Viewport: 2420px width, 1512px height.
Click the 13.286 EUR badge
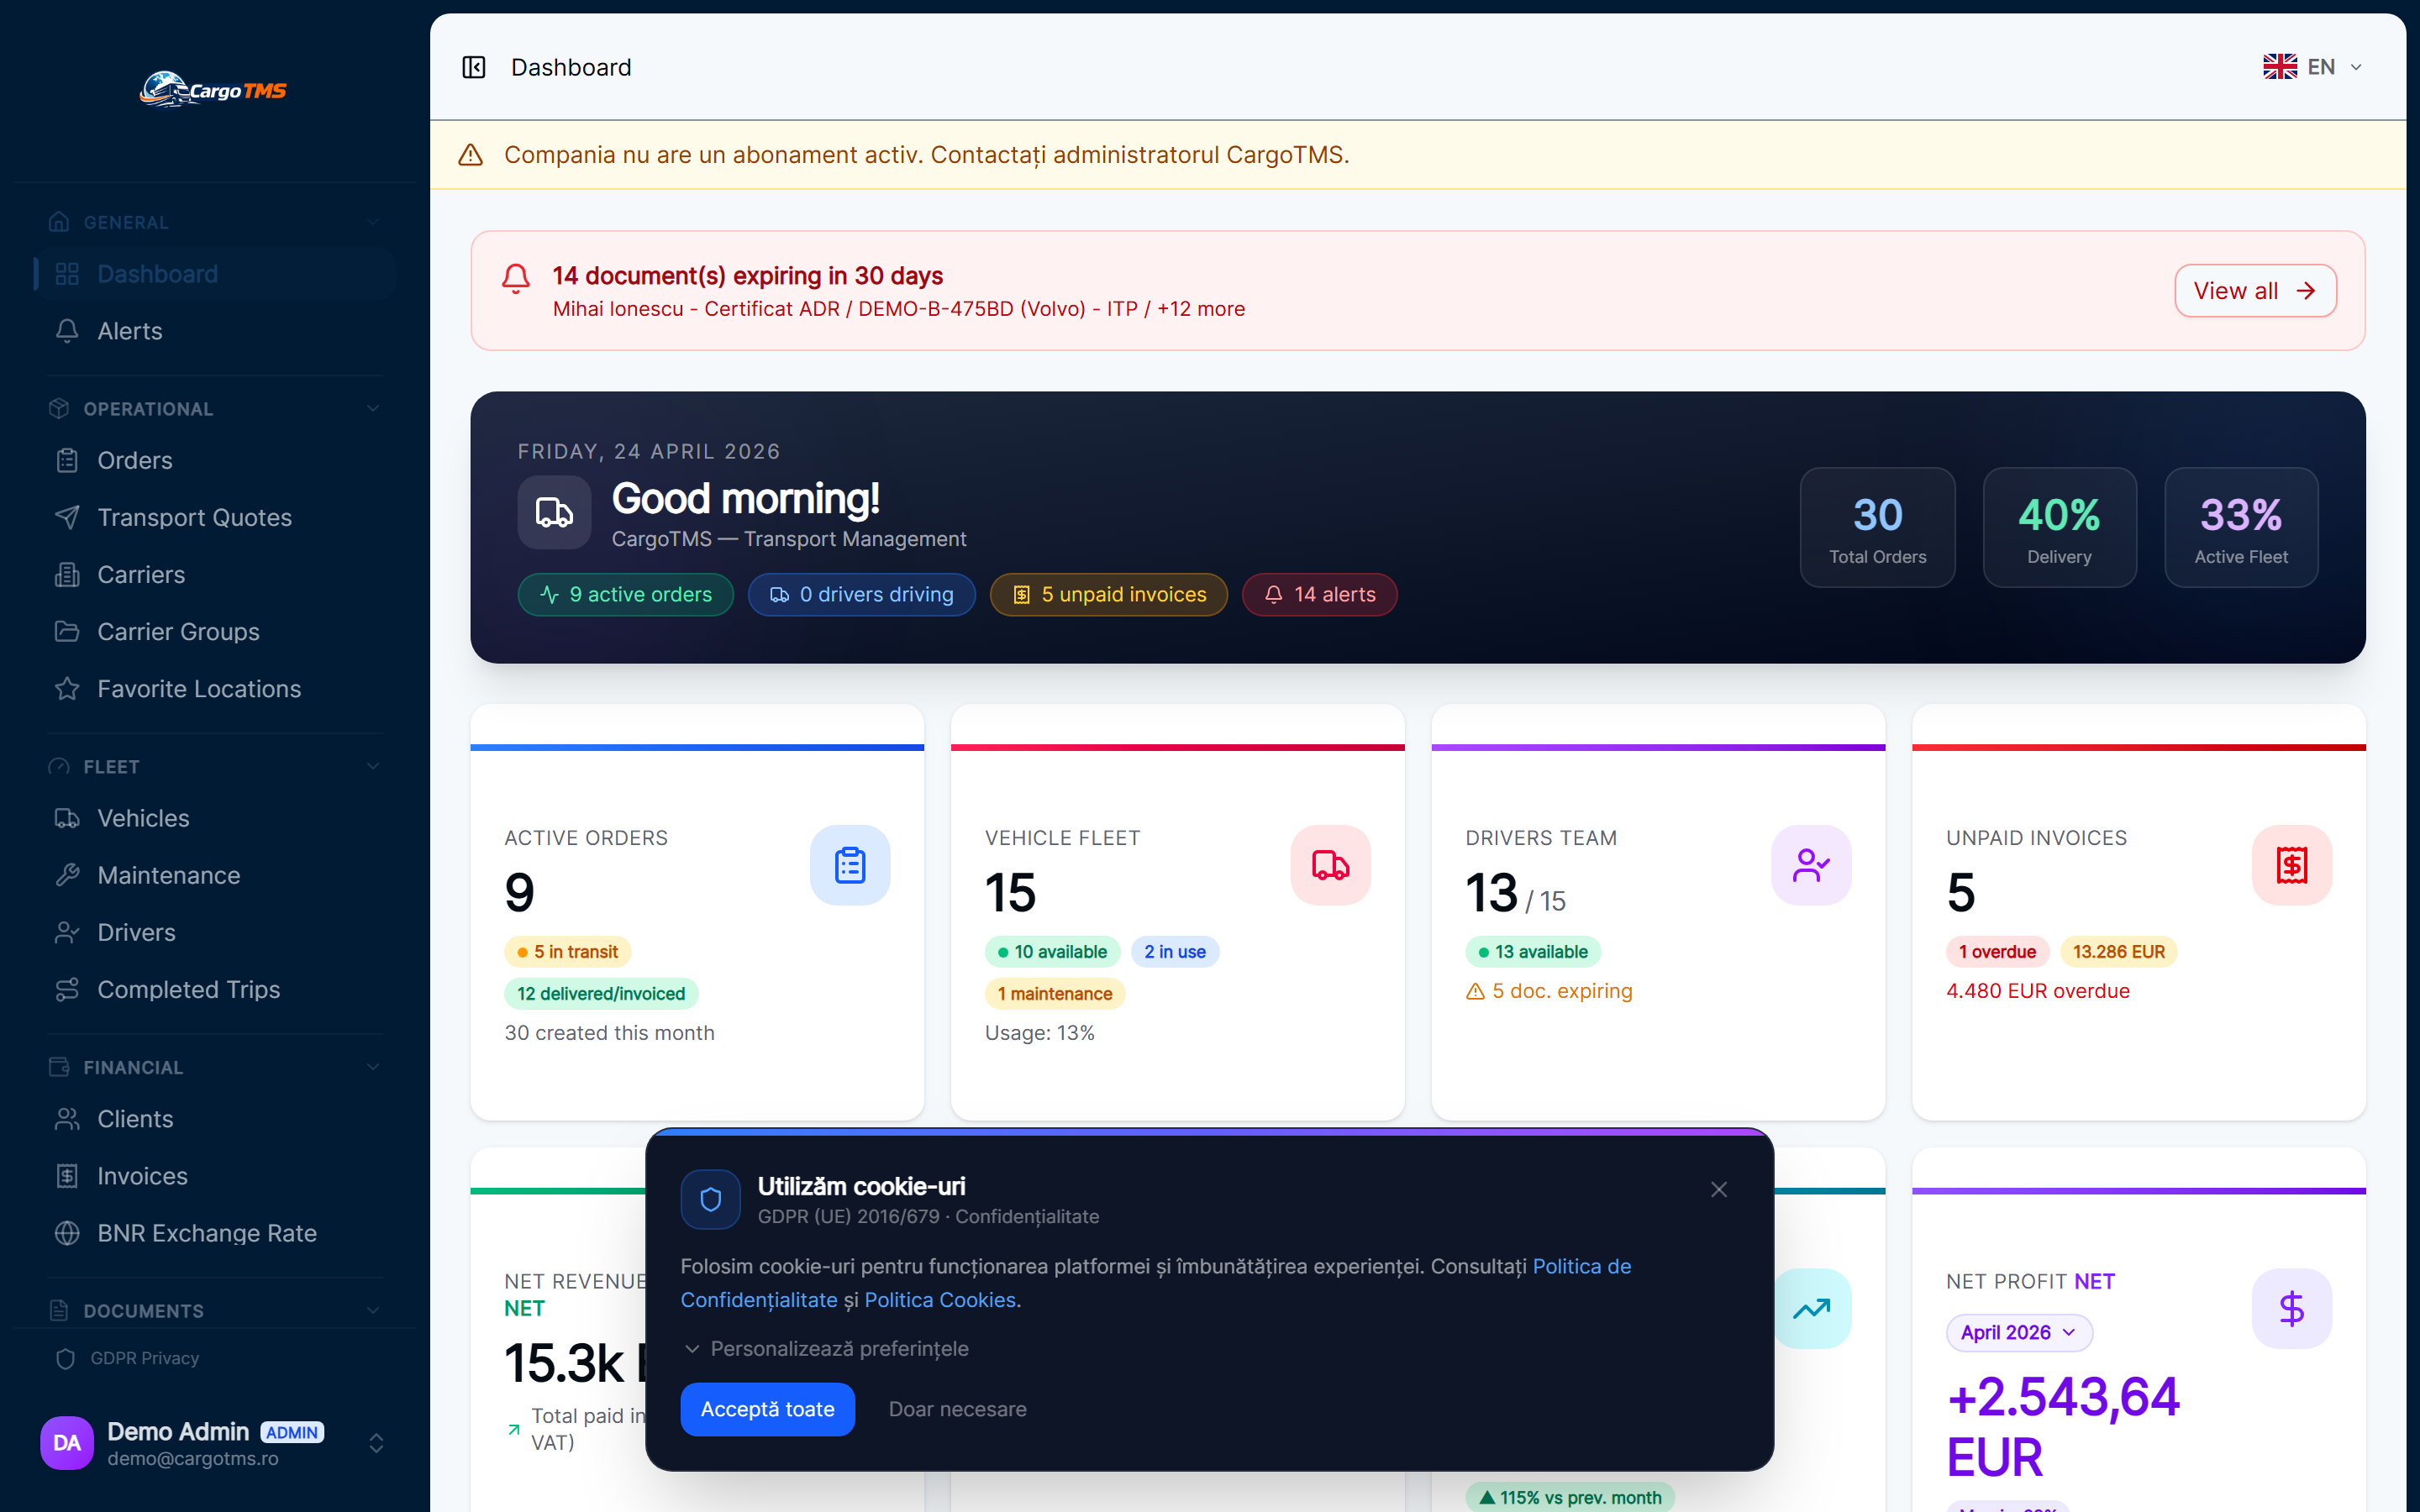point(2119,952)
